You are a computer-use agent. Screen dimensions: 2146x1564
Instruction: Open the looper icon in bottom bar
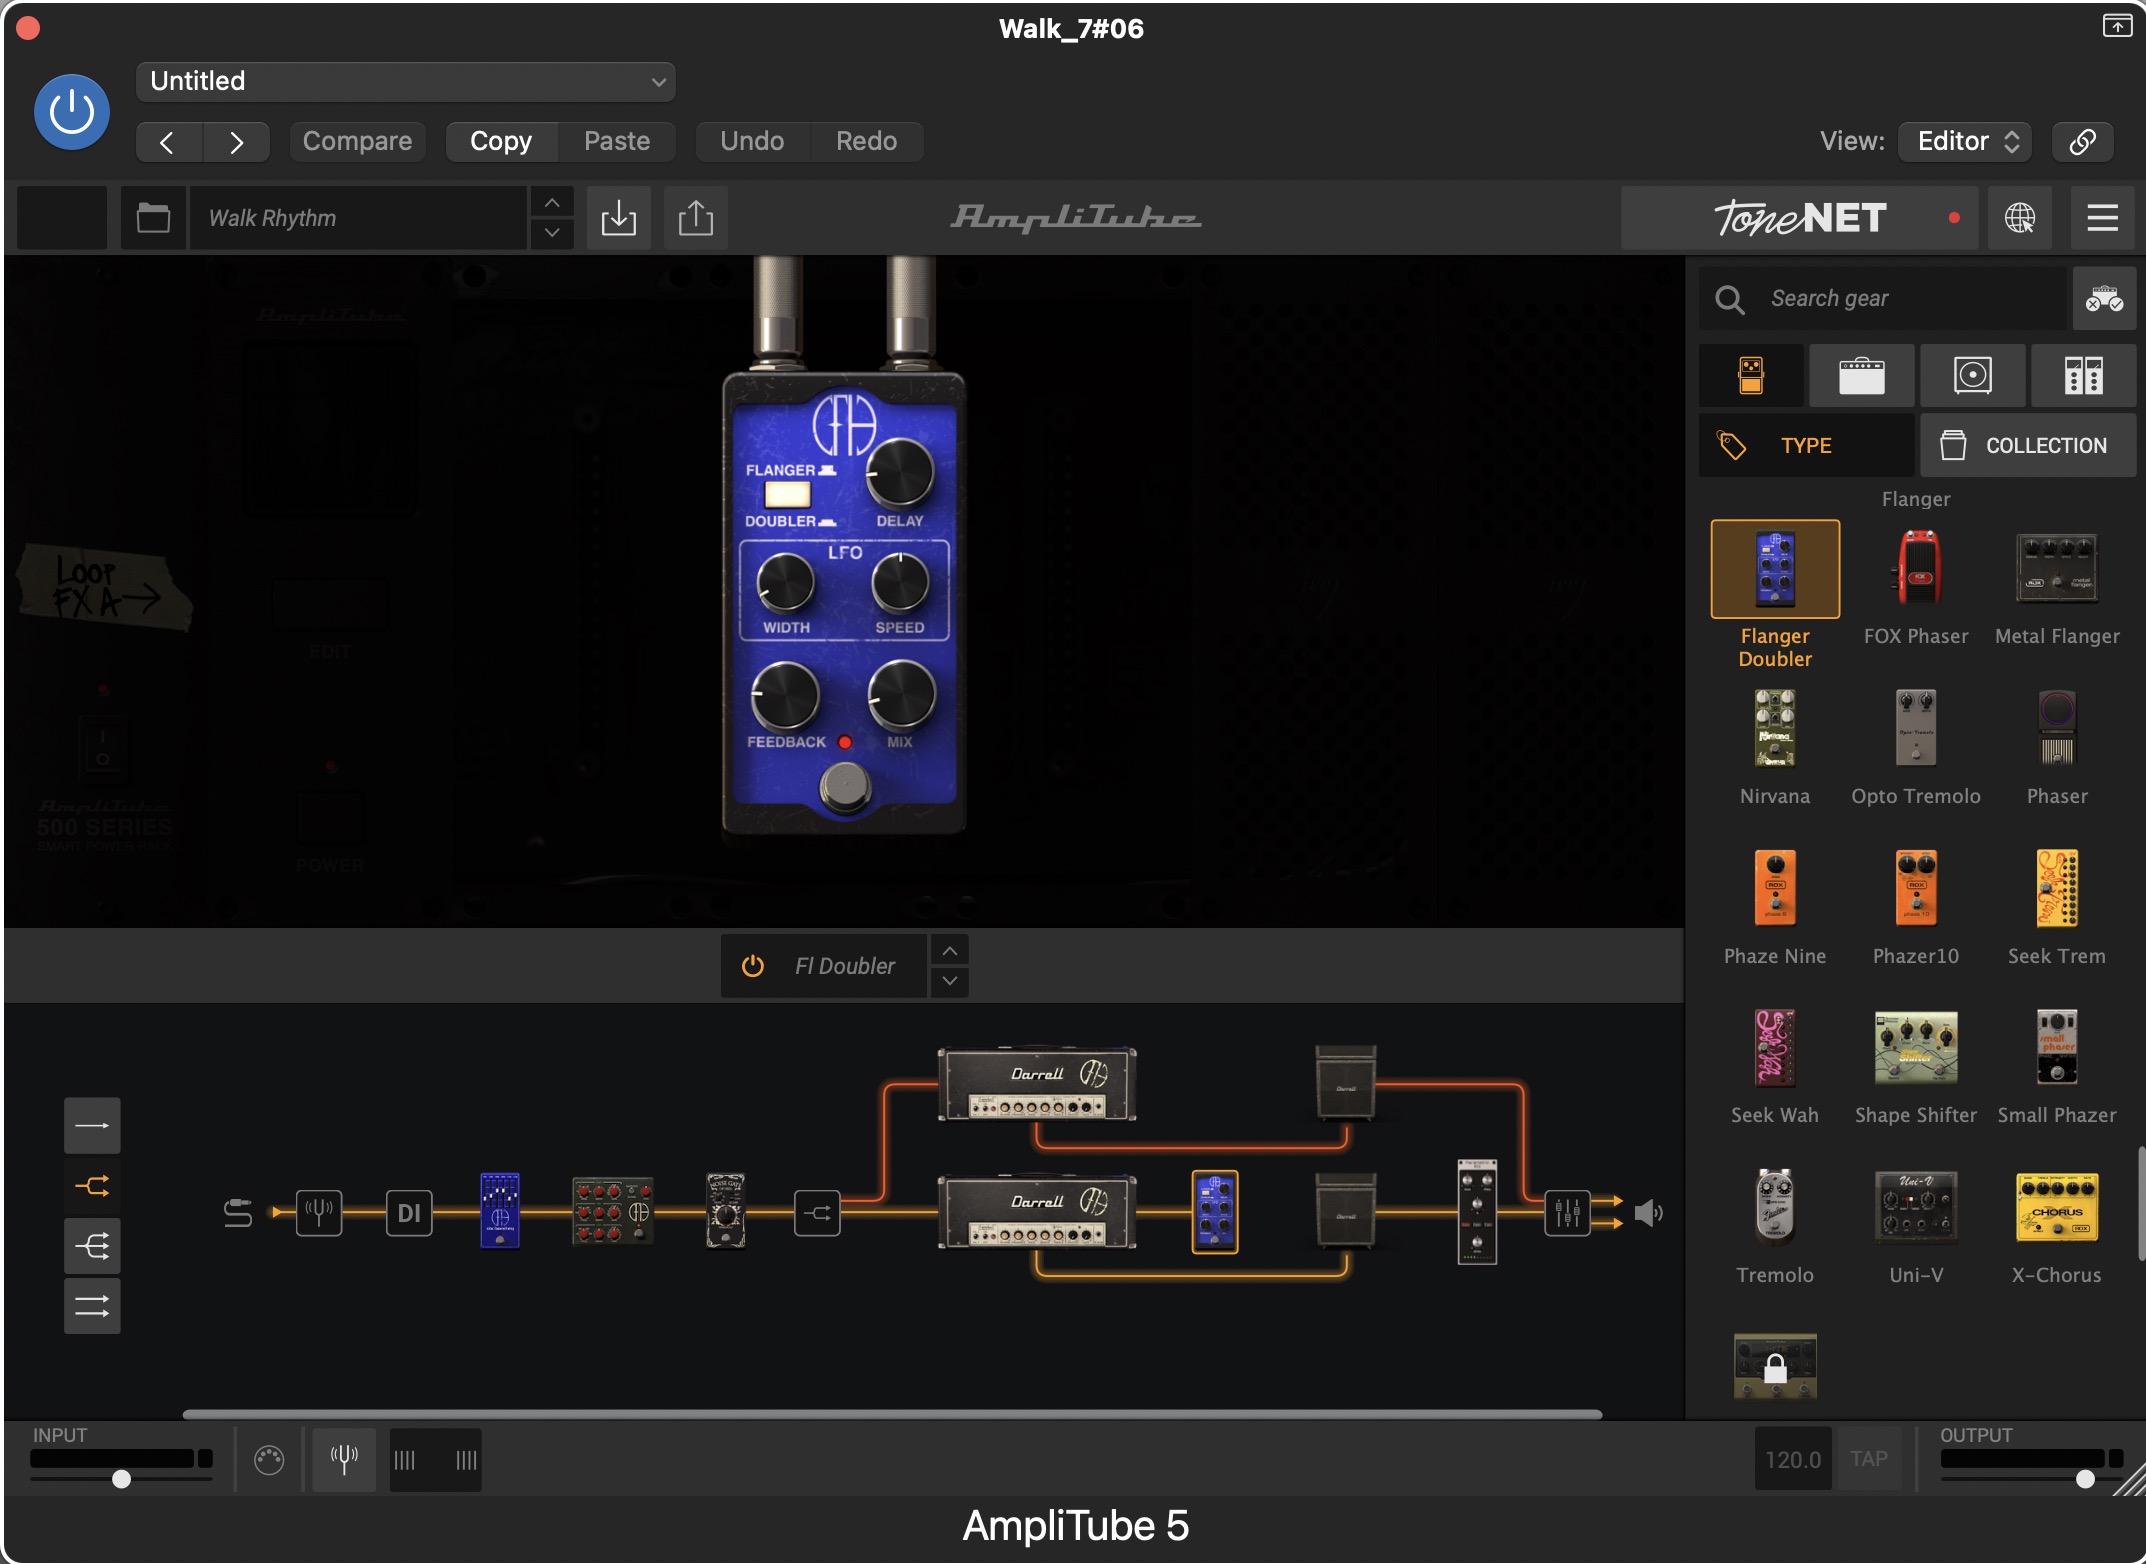435,1460
